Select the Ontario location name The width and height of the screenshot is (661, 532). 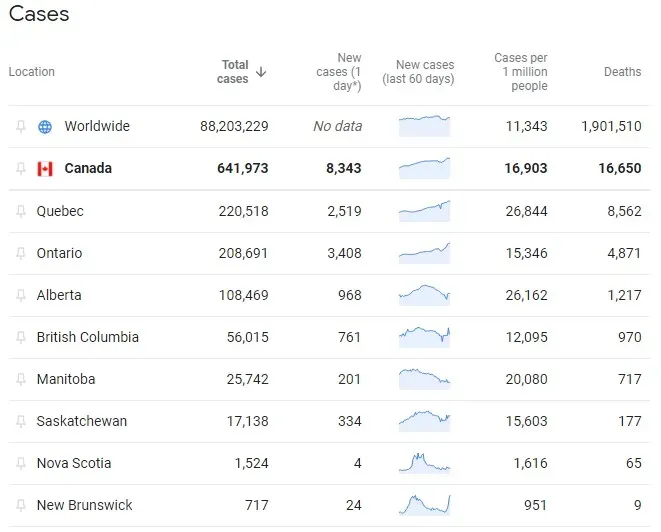tap(59, 253)
